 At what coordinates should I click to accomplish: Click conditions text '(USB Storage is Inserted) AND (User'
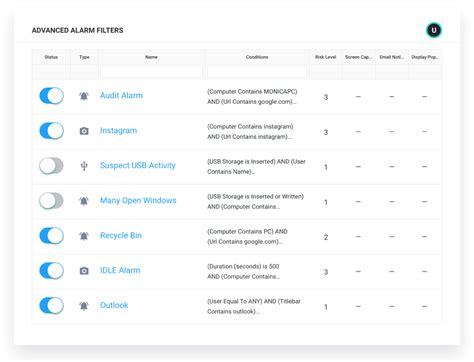coord(256,162)
